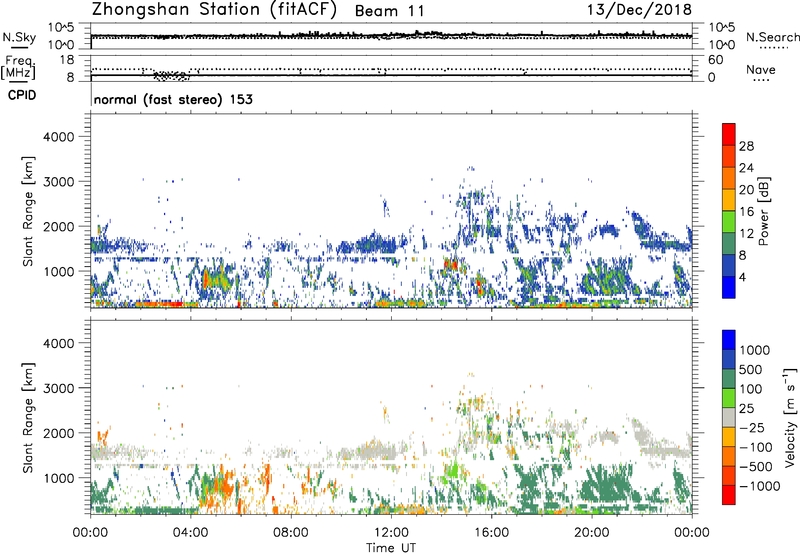800x554 pixels.
Task: Click the "Nave" legend label
Action: coord(761,70)
